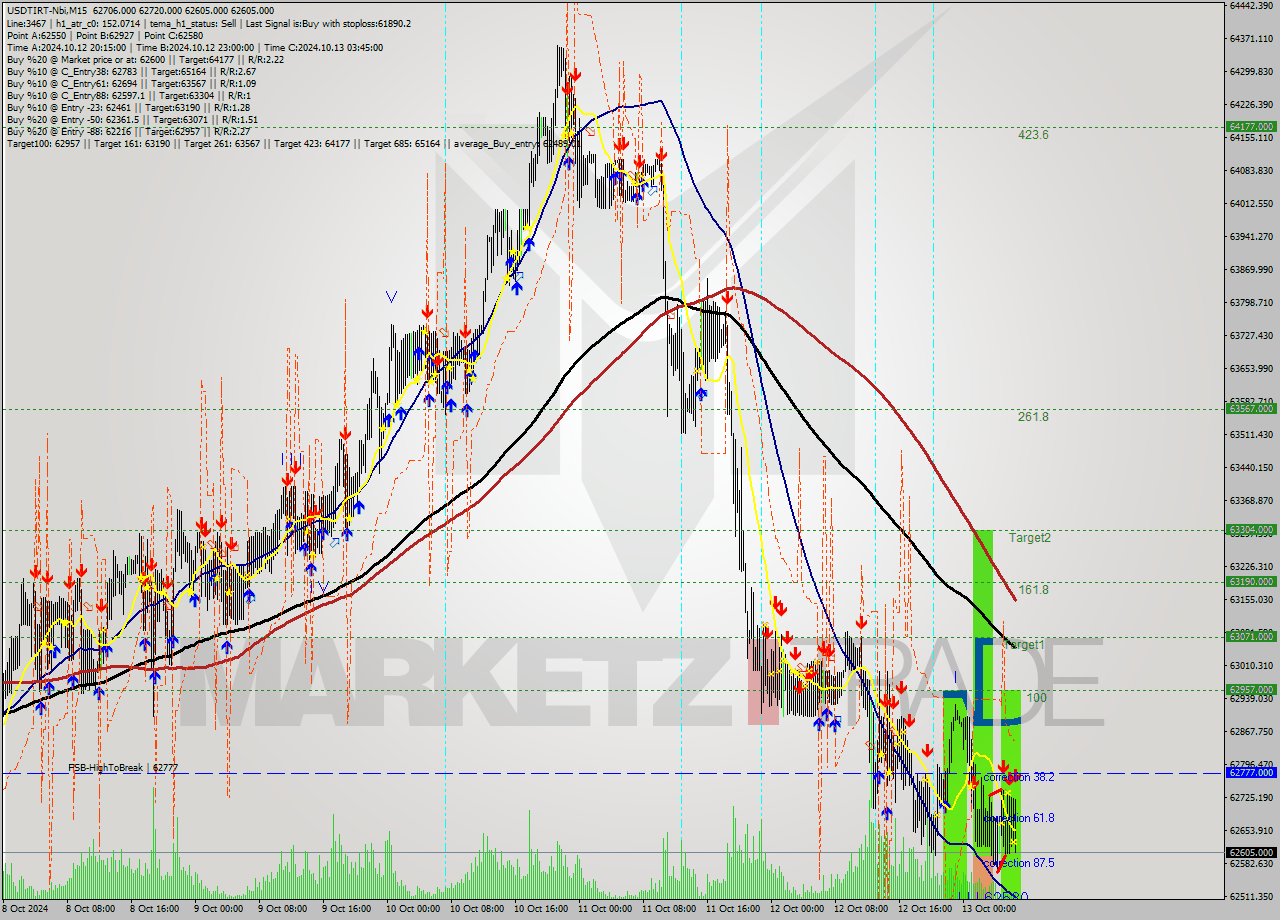Click the 'Time A:2024.10.12 20:15:00' line
This screenshot has width=1280, height=920.
pos(194,47)
